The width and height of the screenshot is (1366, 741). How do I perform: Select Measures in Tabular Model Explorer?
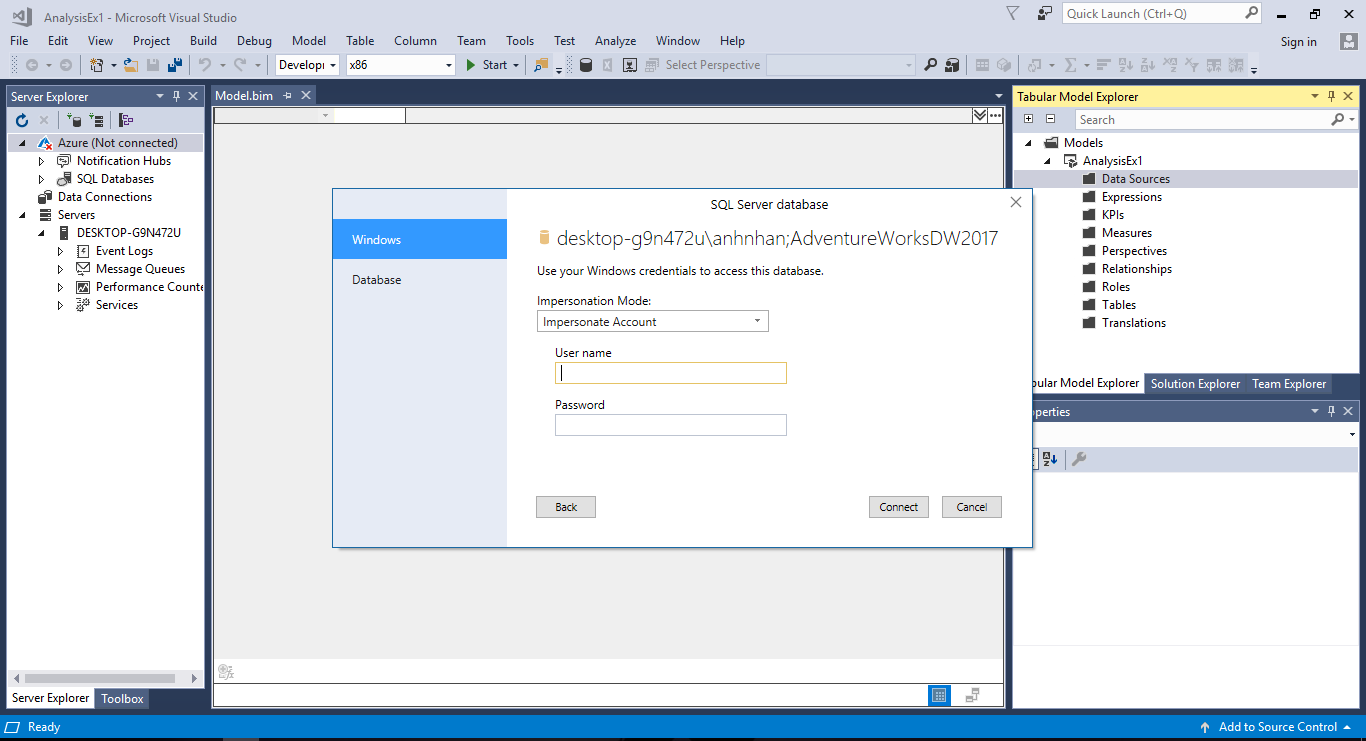pyautogui.click(x=1126, y=233)
